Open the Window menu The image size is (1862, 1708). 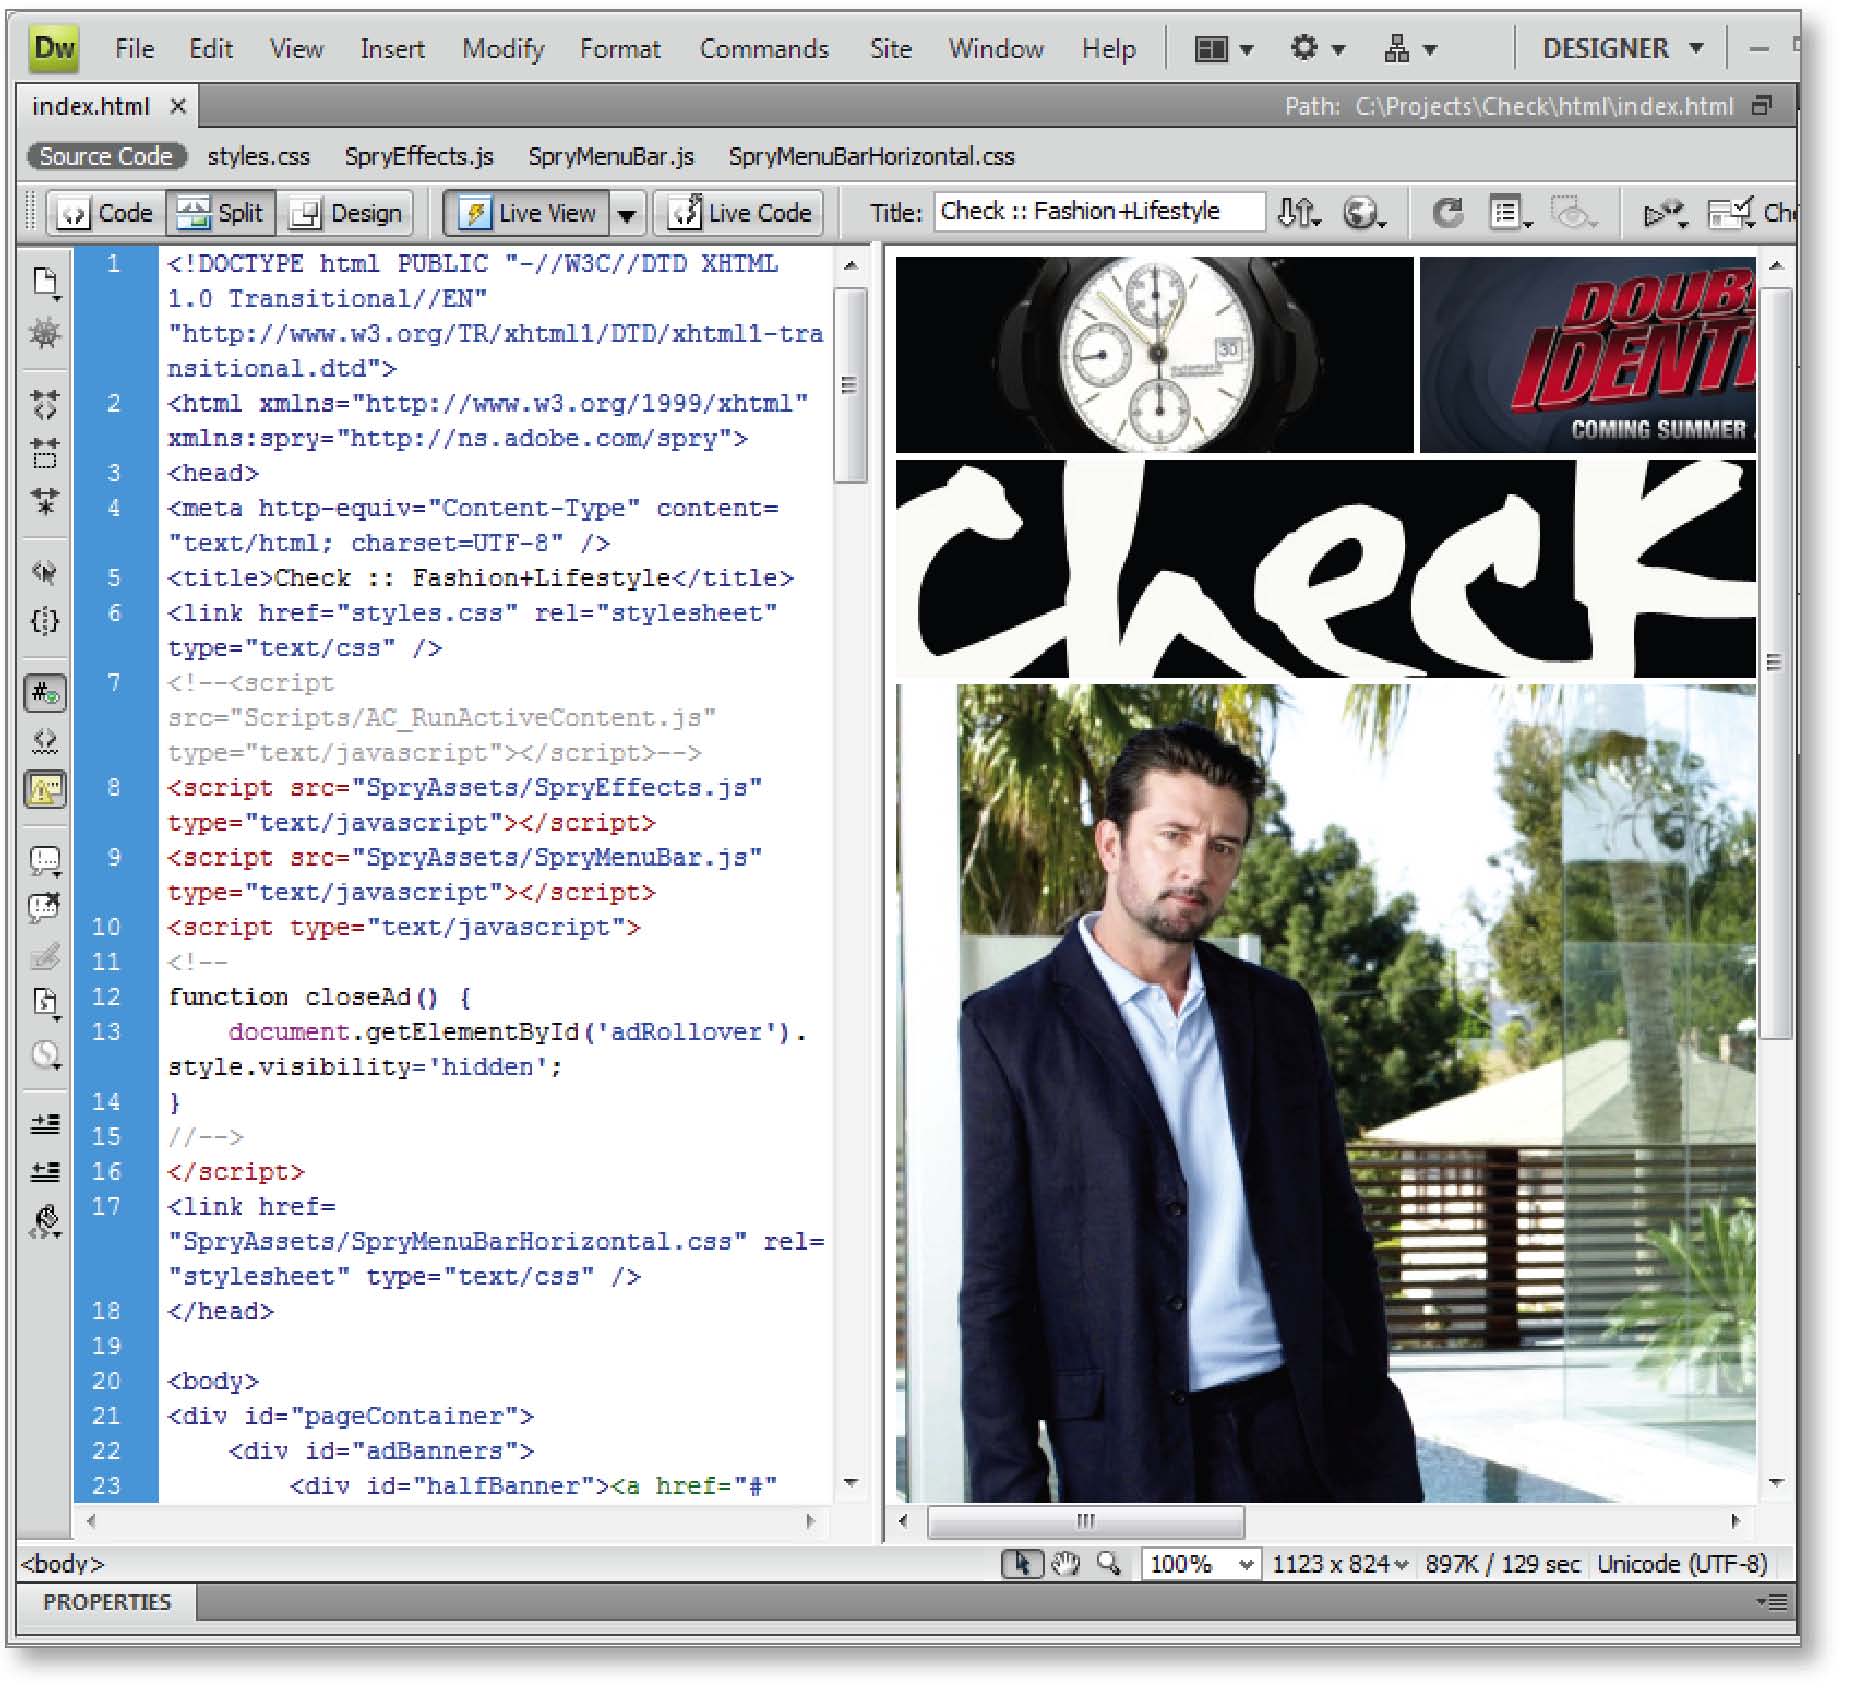[996, 48]
